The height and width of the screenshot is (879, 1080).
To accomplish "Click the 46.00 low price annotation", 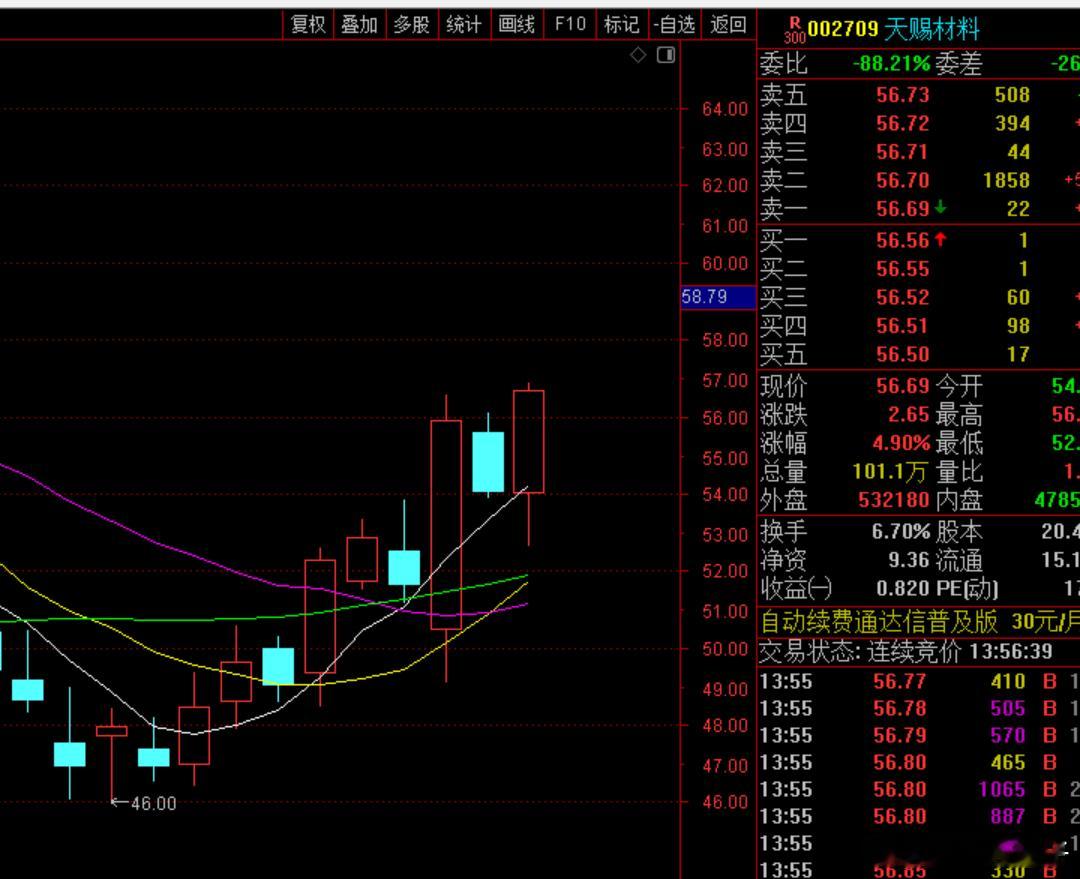I will tap(144, 803).
